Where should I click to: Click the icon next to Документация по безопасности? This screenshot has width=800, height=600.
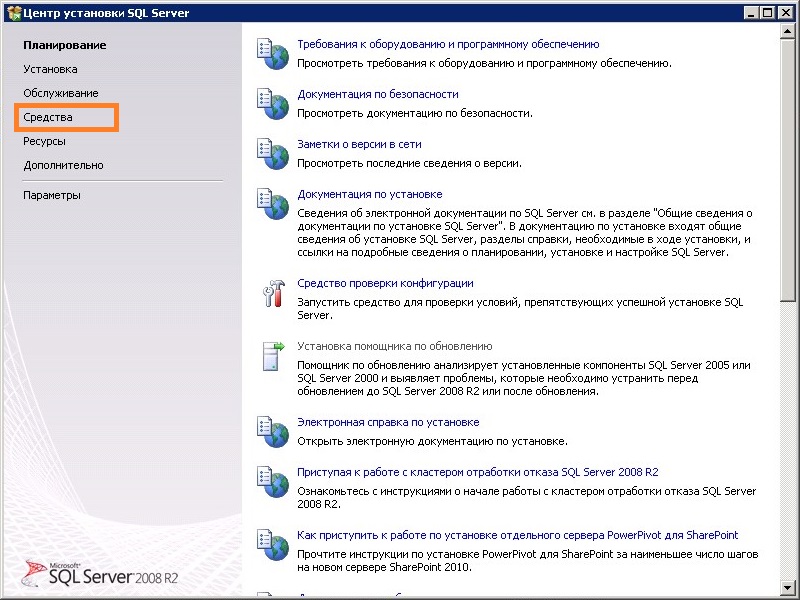pyautogui.click(x=272, y=102)
